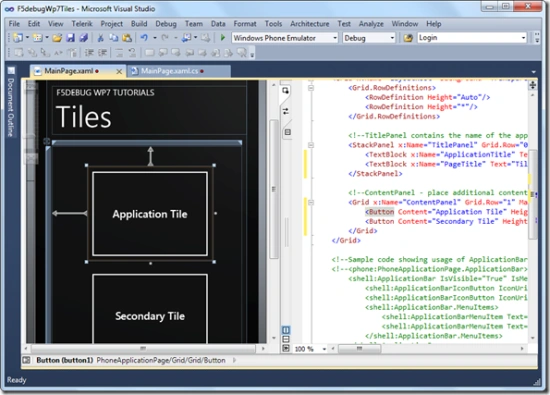The height and width of the screenshot is (395, 550).
Task: Open the Debug menu
Action: point(166,24)
